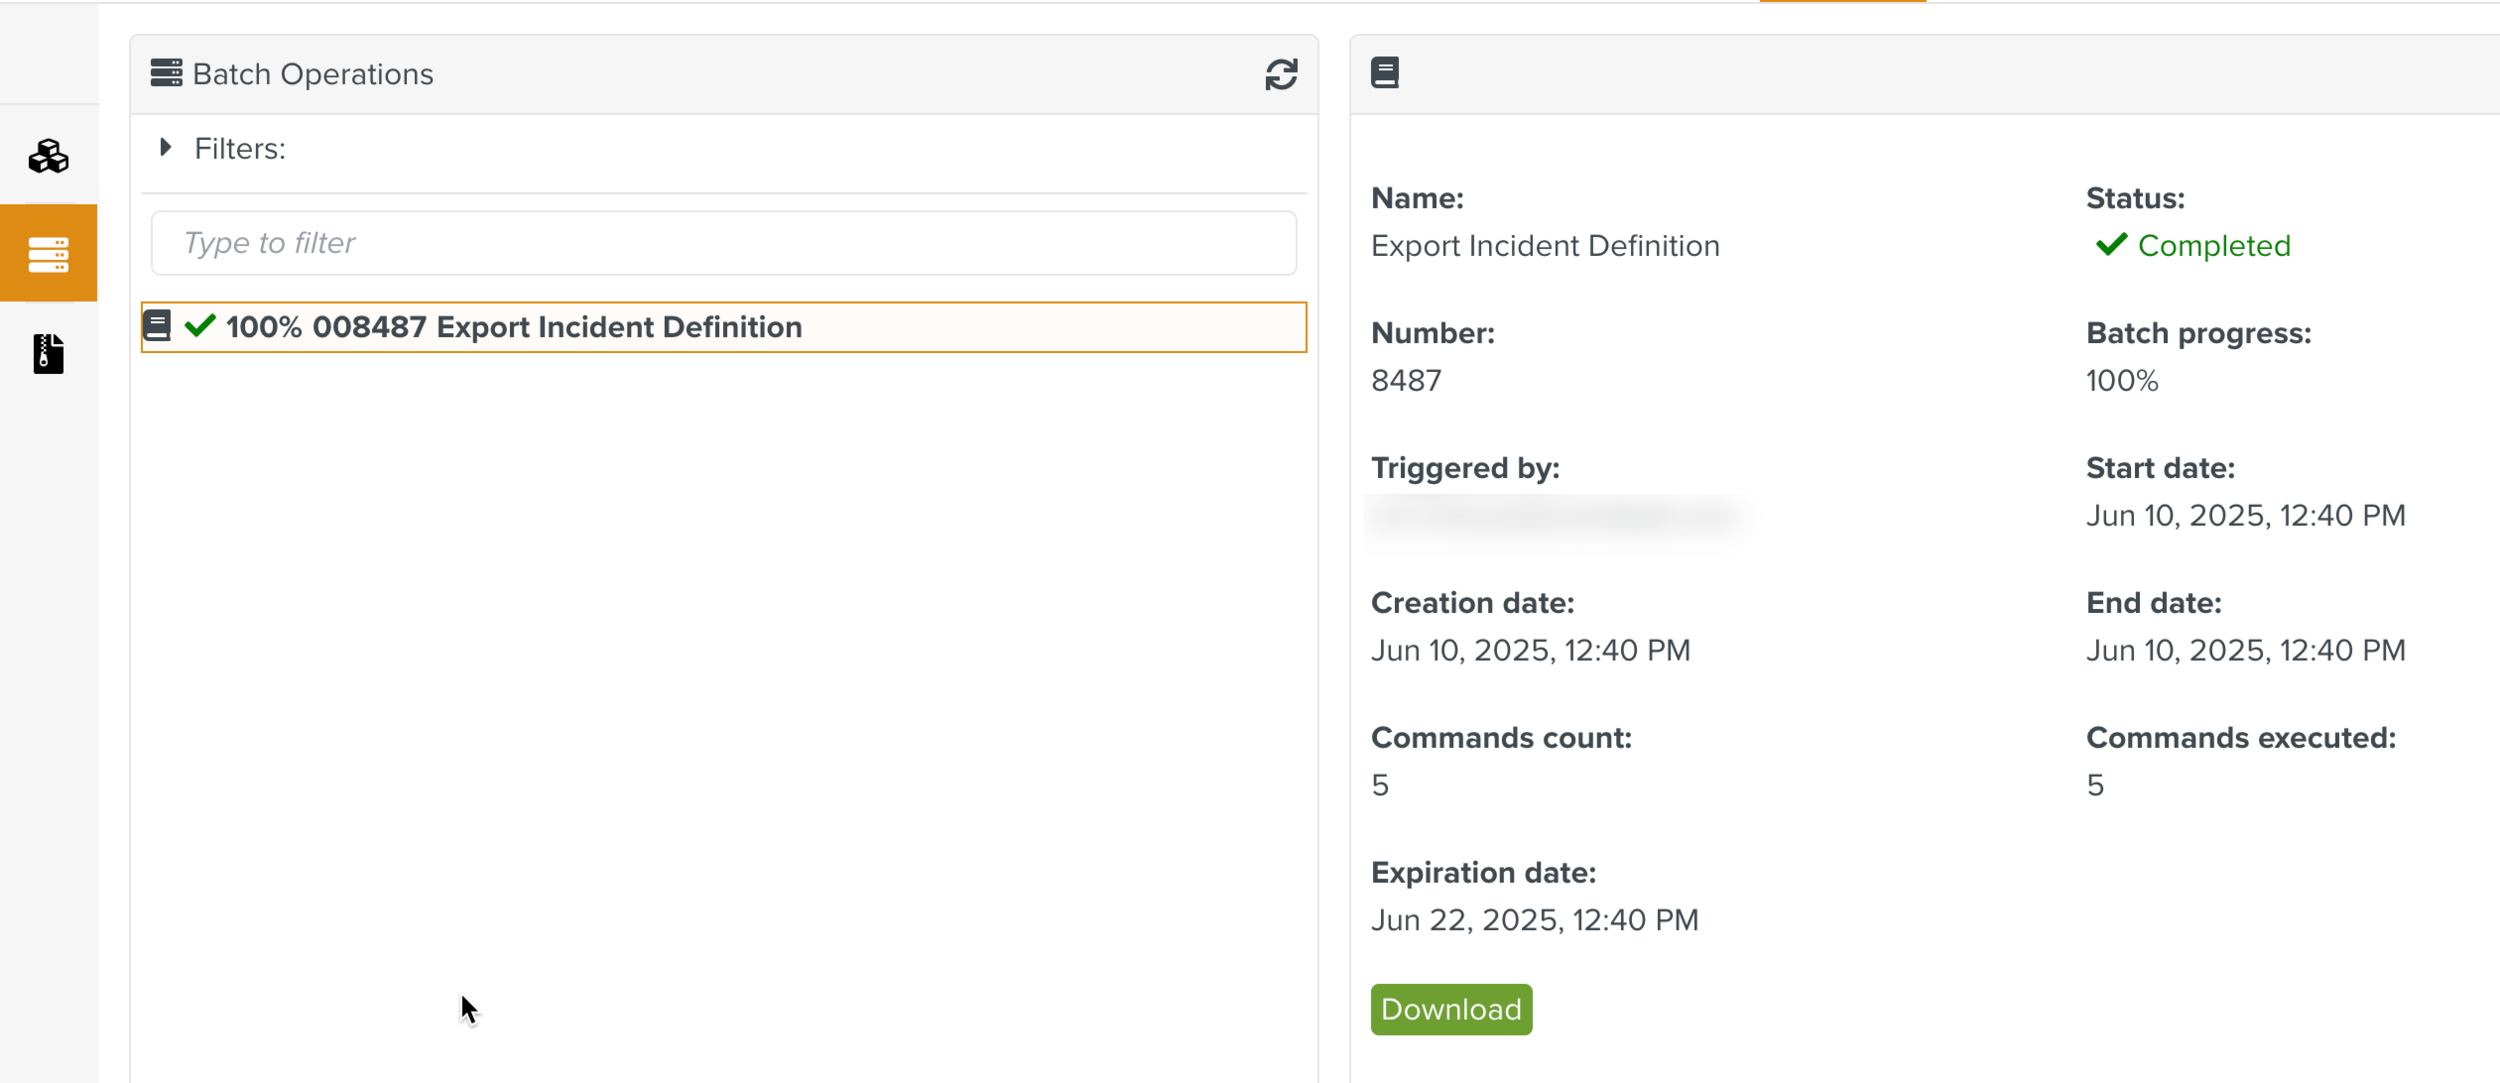Click the Jun 22 expiration date value

pyautogui.click(x=1533, y=920)
